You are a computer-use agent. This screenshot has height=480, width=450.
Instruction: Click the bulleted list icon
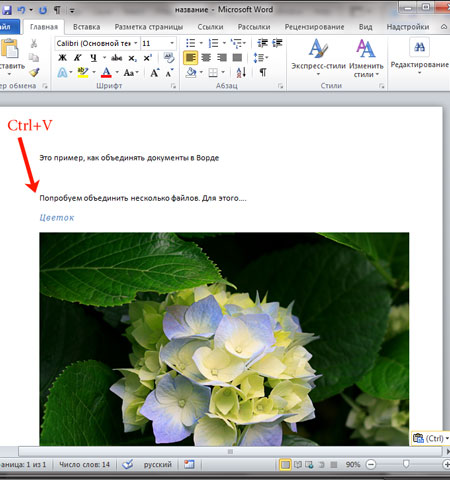click(x=190, y=43)
